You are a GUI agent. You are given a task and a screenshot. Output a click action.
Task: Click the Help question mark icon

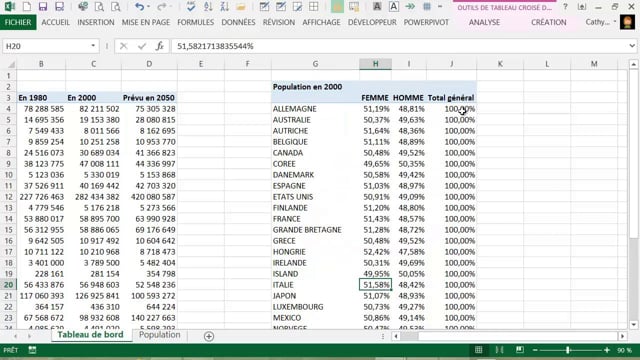(x=565, y=7)
